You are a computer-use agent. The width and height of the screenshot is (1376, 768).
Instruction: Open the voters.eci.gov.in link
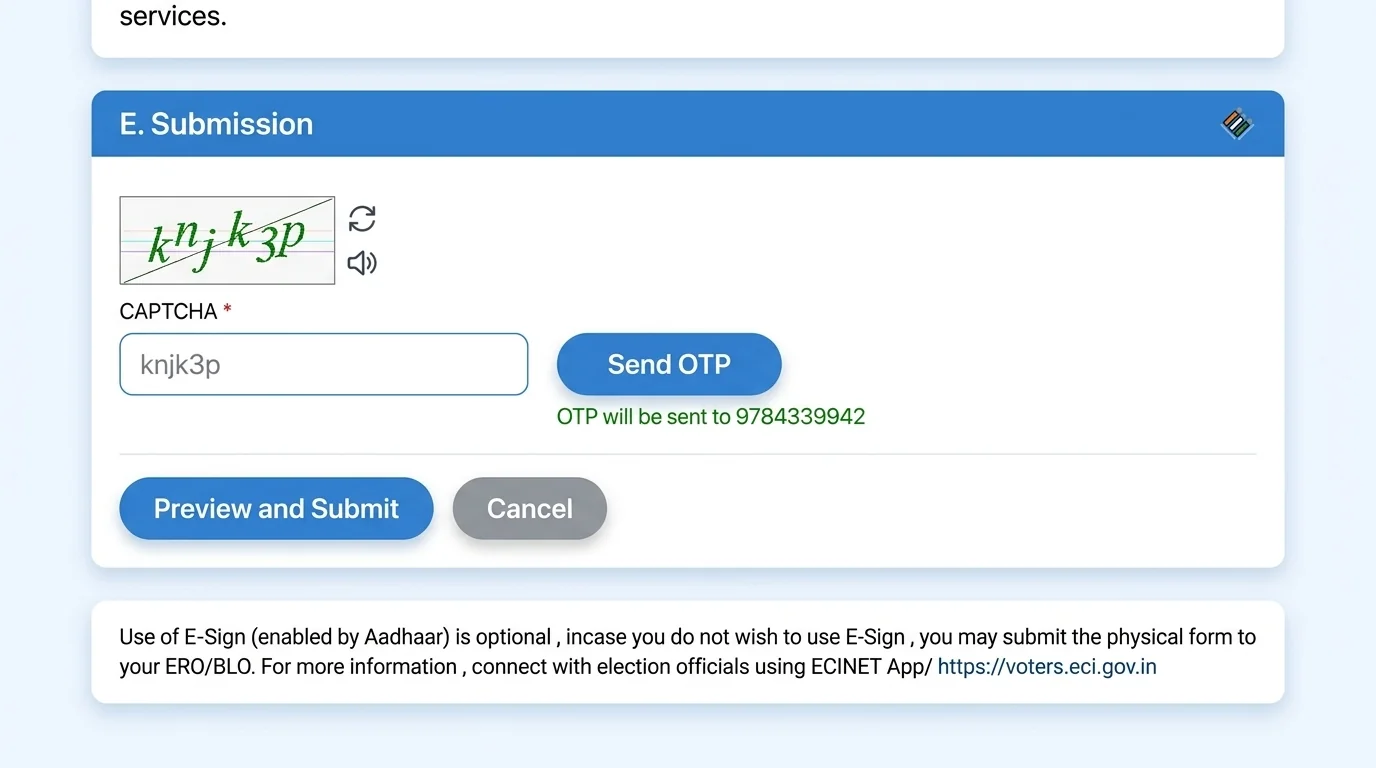(1047, 667)
